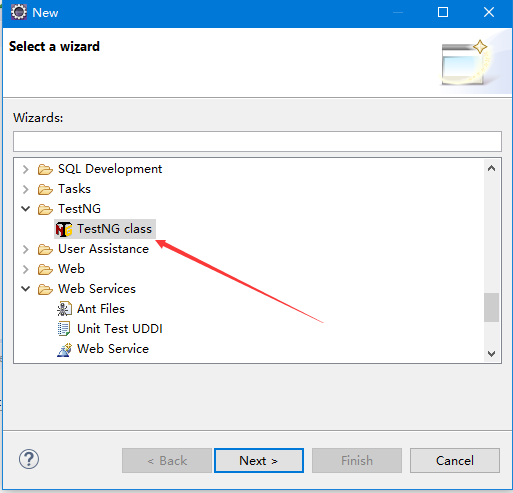Open the help question mark icon
This screenshot has height=493, width=513.
pyautogui.click(x=29, y=459)
